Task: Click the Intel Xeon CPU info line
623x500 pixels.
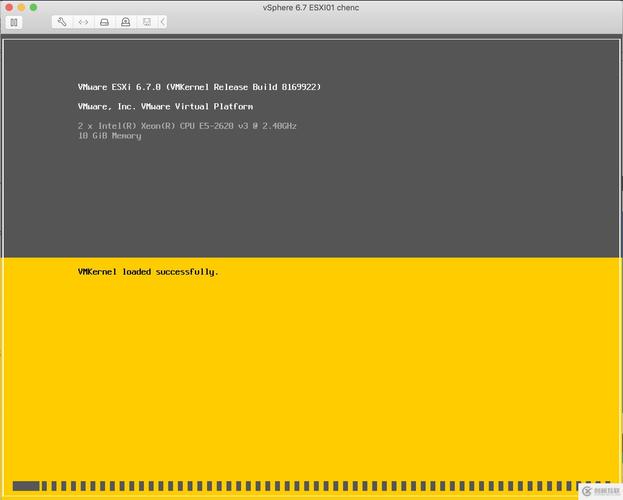Action: tap(187, 126)
